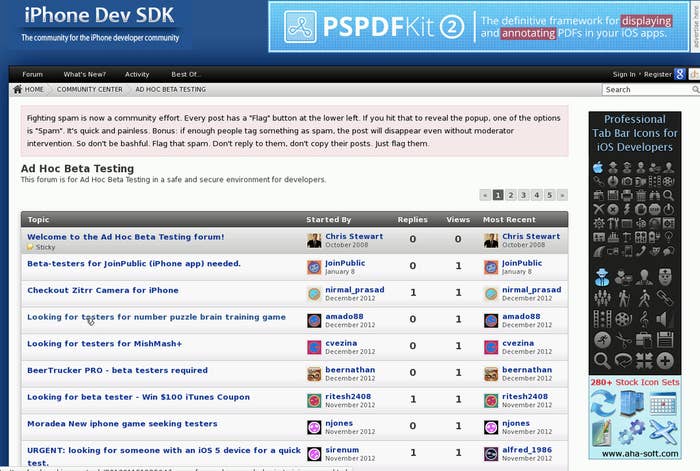Click in the Search field
This screenshot has height=471, width=700.
point(646,90)
